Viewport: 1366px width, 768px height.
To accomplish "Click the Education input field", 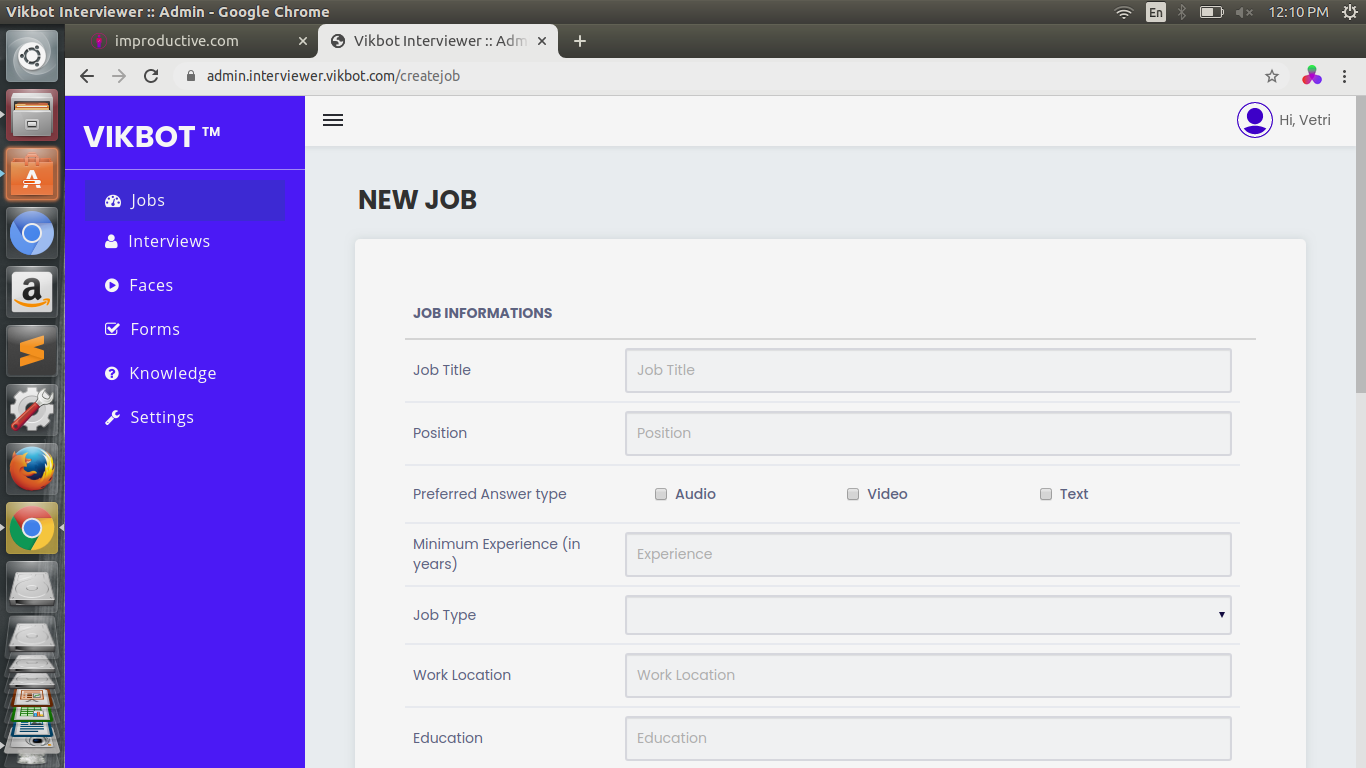I will [928, 738].
